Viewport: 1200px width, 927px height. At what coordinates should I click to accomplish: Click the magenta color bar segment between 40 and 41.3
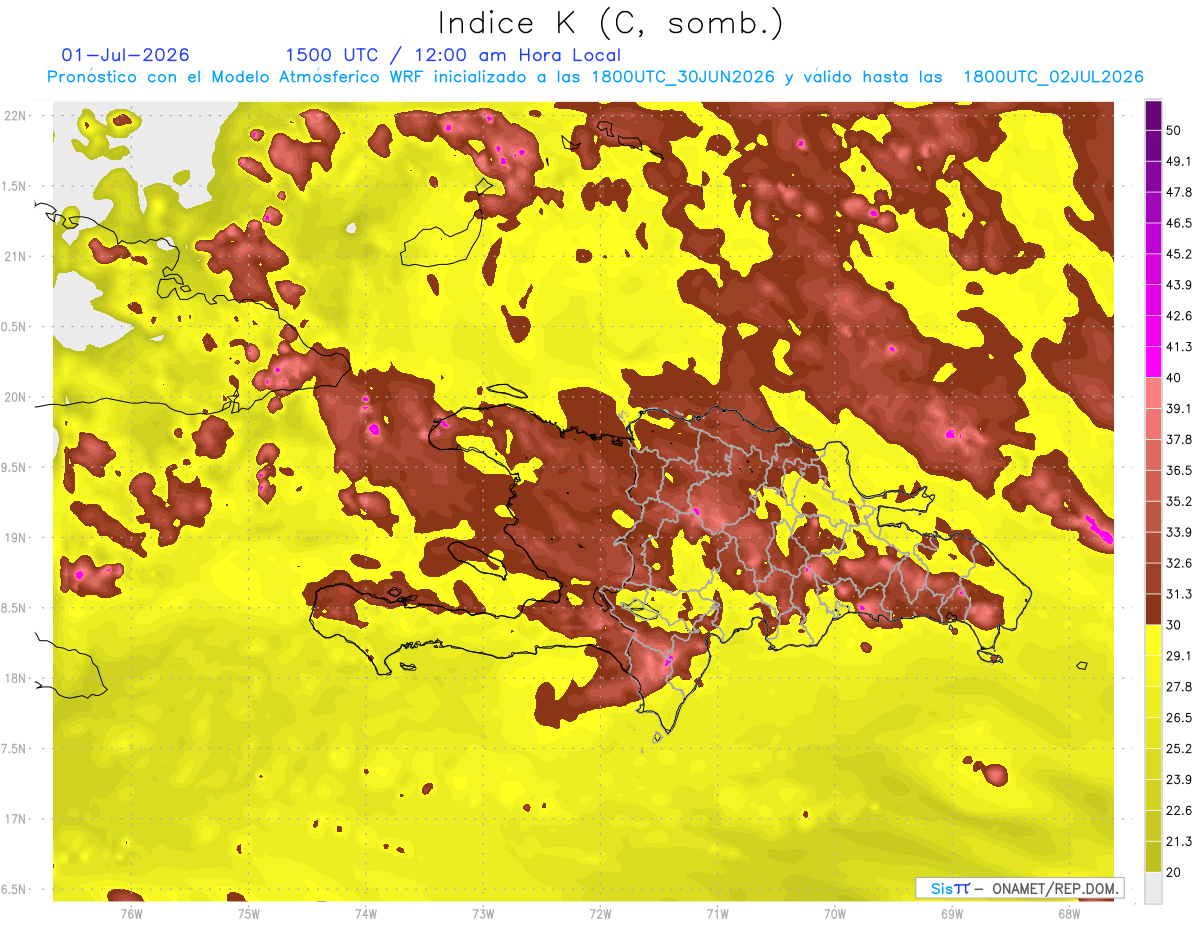pyautogui.click(x=1153, y=362)
